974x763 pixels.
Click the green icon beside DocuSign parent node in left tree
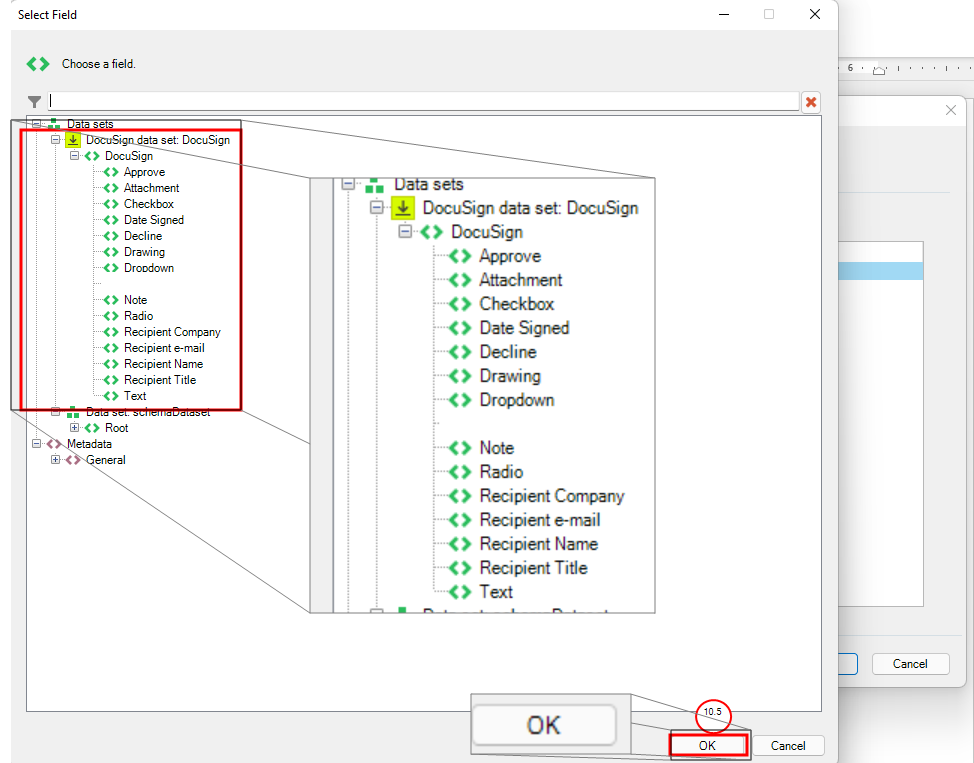[92, 156]
